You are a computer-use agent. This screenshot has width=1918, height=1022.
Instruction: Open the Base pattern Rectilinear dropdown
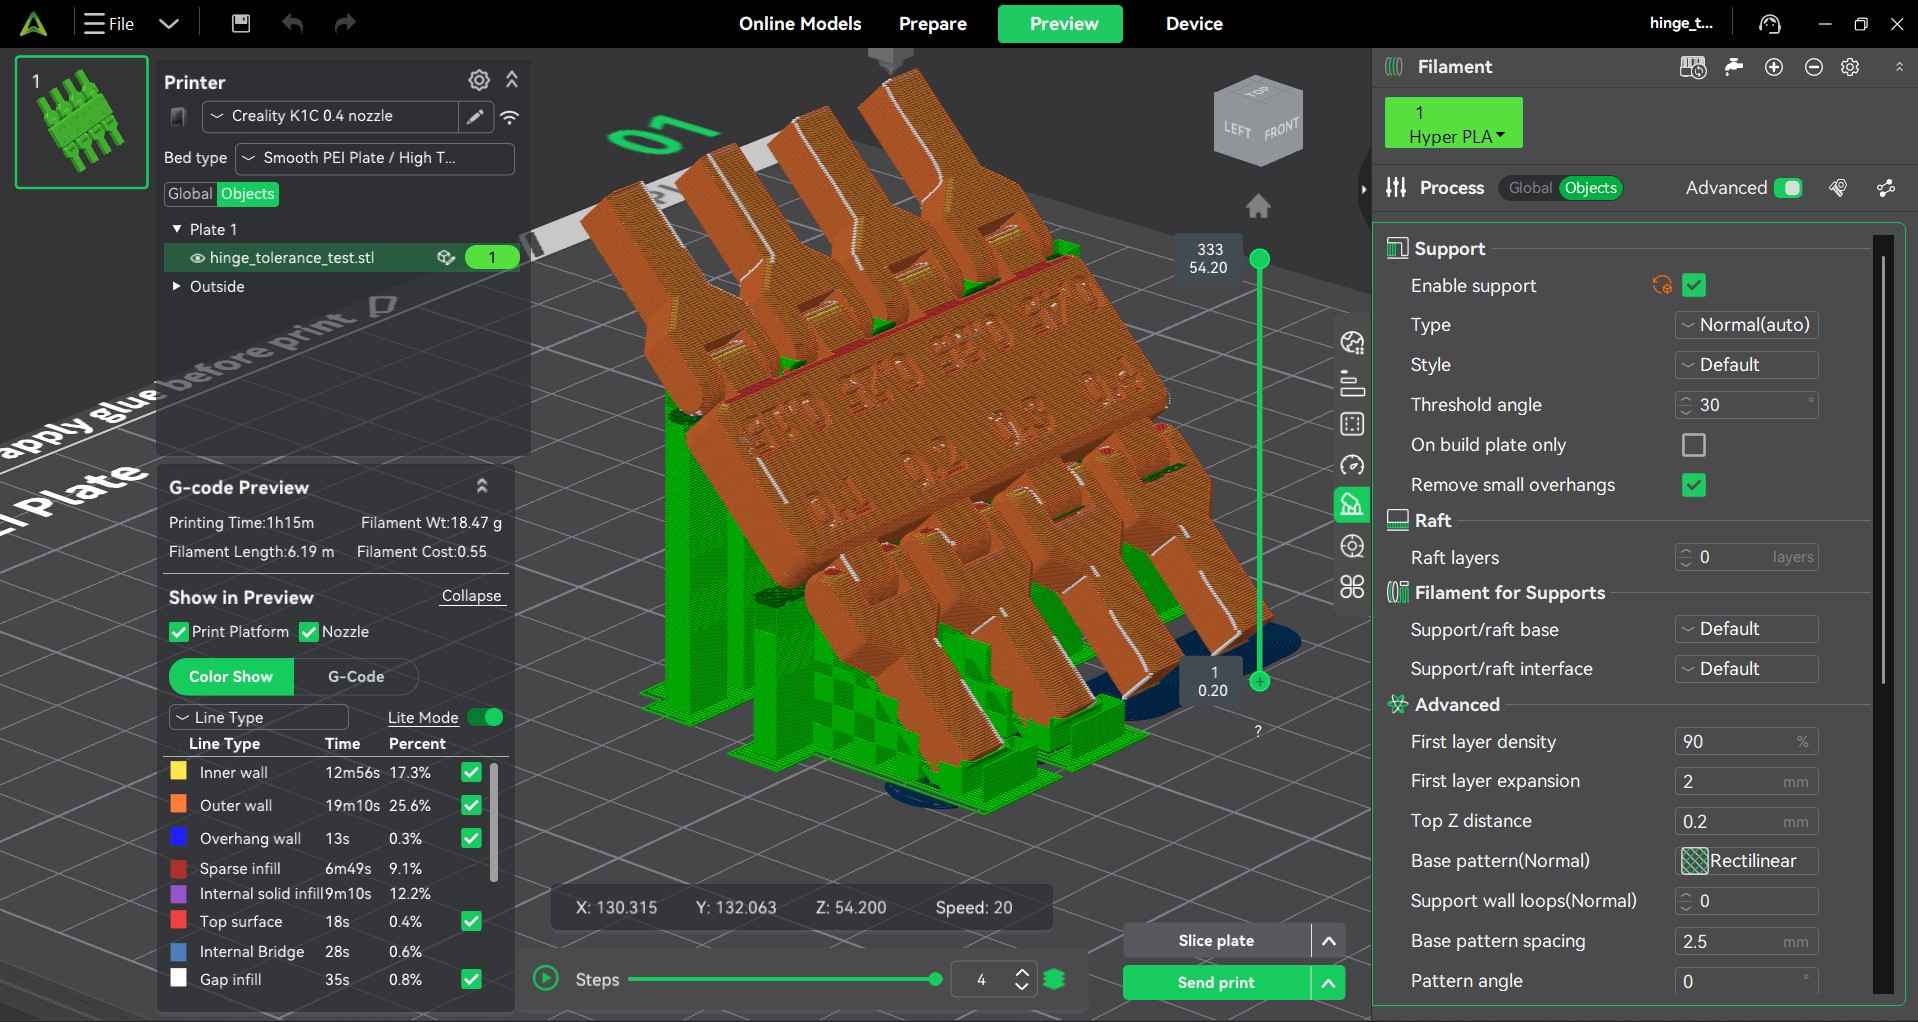point(1746,861)
